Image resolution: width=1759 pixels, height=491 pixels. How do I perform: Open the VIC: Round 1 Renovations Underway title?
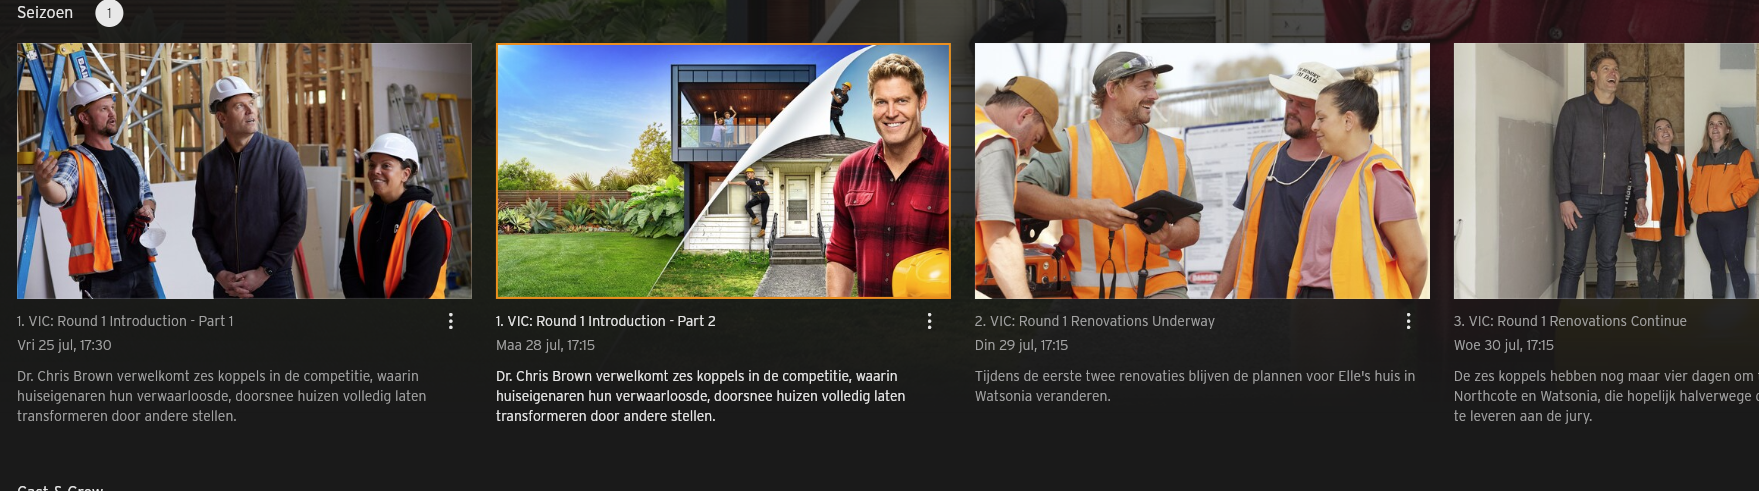[1095, 321]
